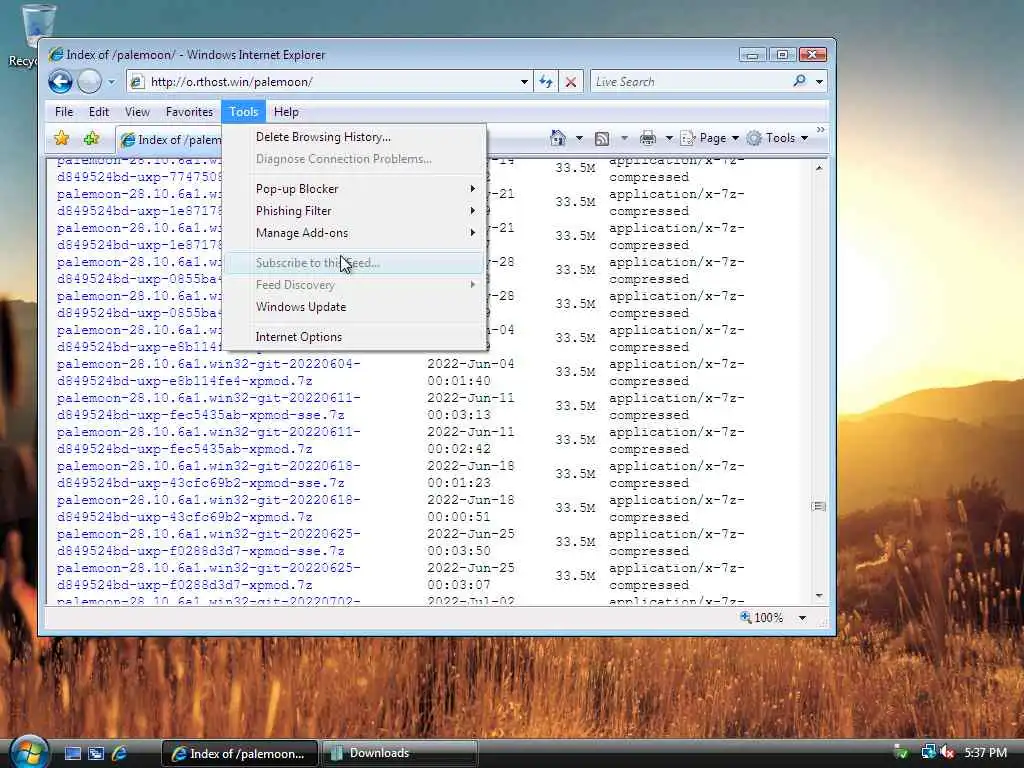The height and width of the screenshot is (768, 1024).
Task: Click the system clock 5:37 PM
Action: (985, 752)
